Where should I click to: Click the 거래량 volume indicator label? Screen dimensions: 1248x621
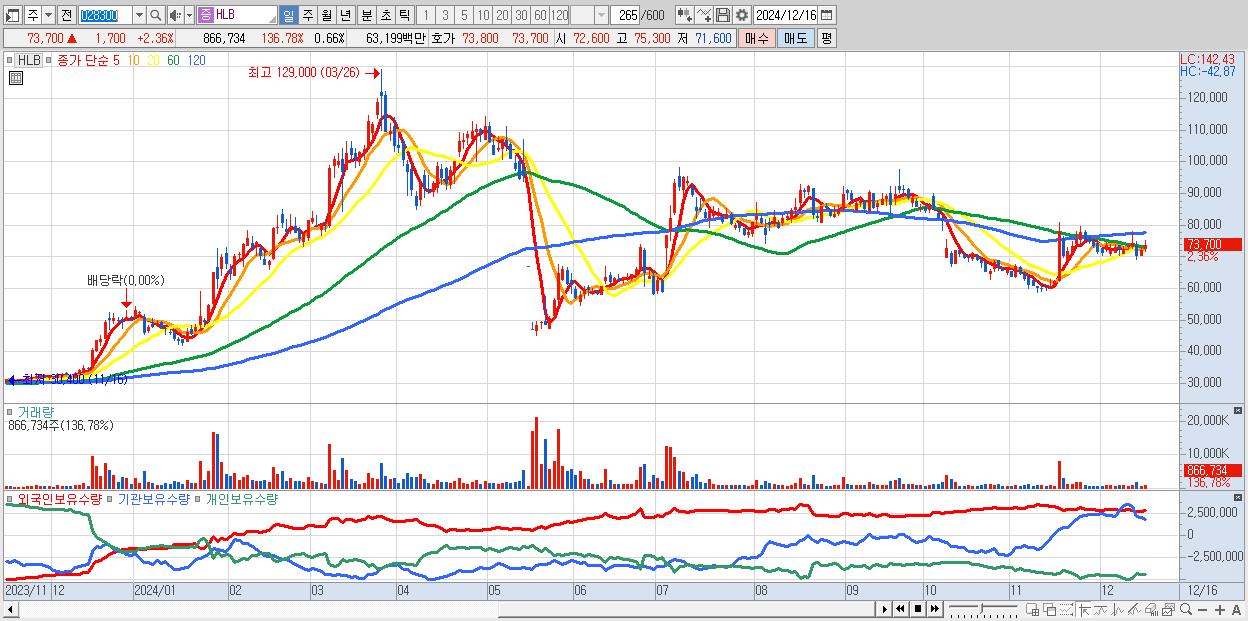pyautogui.click(x=34, y=411)
